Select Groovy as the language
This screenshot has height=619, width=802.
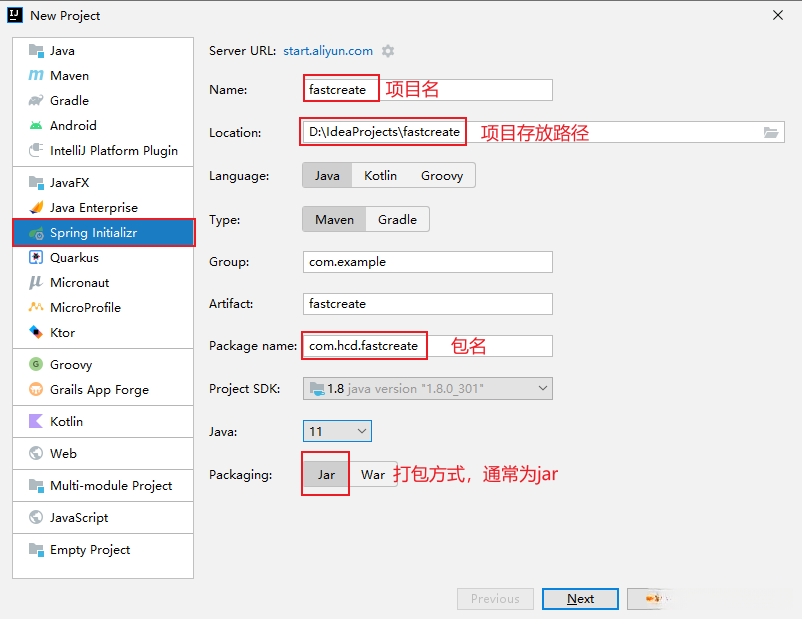coord(442,175)
